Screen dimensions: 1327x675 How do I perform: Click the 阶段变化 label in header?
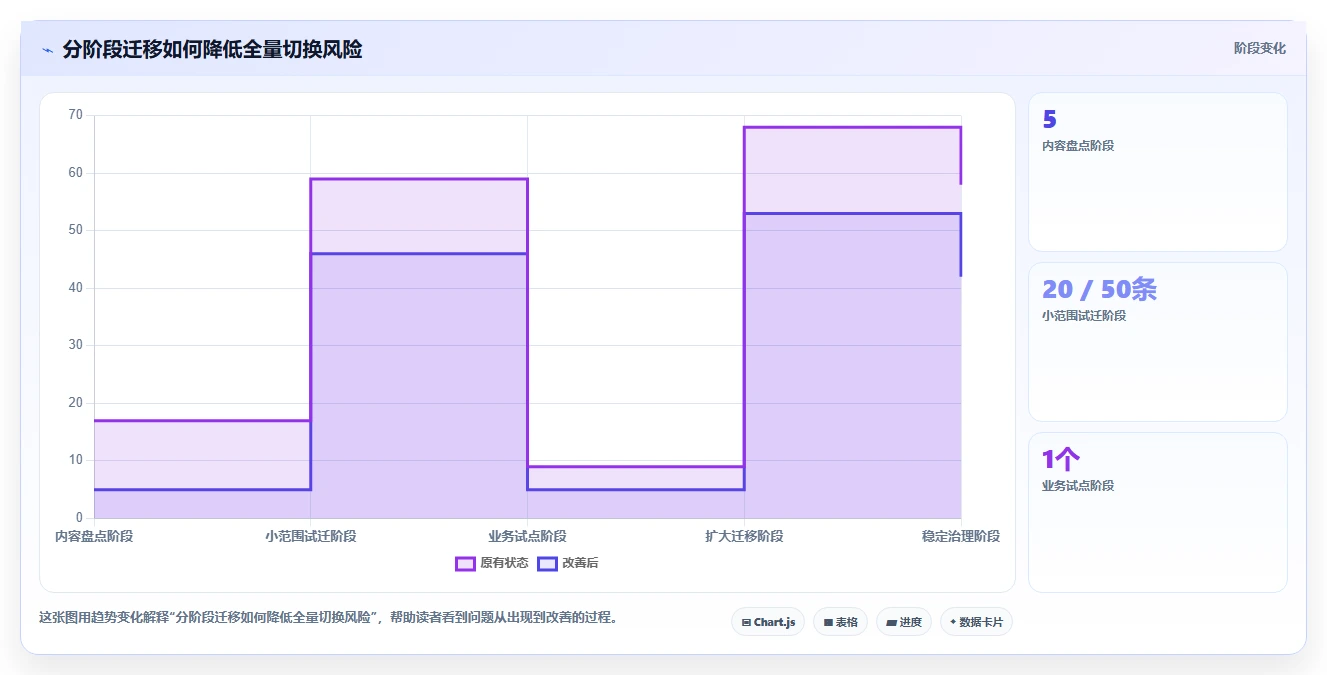click(x=1259, y=48)
